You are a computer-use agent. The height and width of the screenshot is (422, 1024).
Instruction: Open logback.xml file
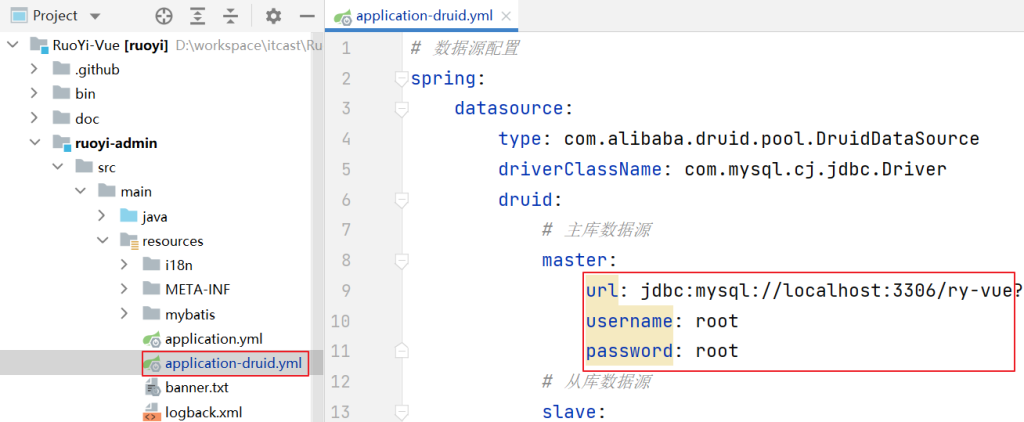pos(203,411)
